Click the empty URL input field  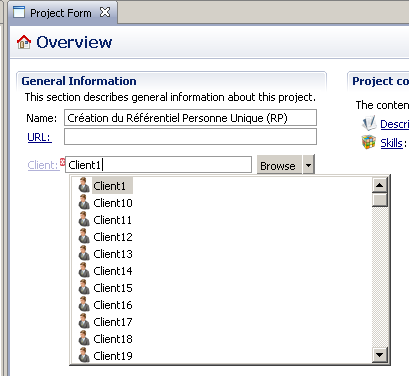click(190, 137)
